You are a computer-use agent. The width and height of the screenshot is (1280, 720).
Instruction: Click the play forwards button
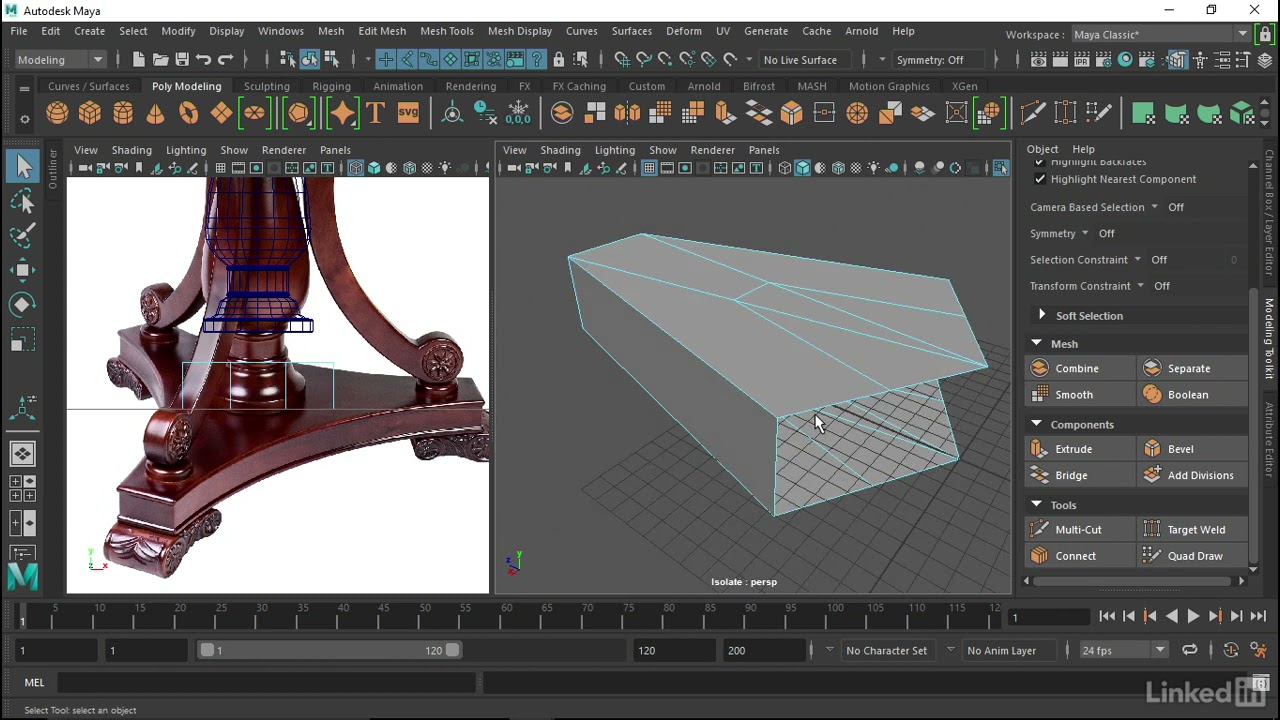click(1193, 616)
